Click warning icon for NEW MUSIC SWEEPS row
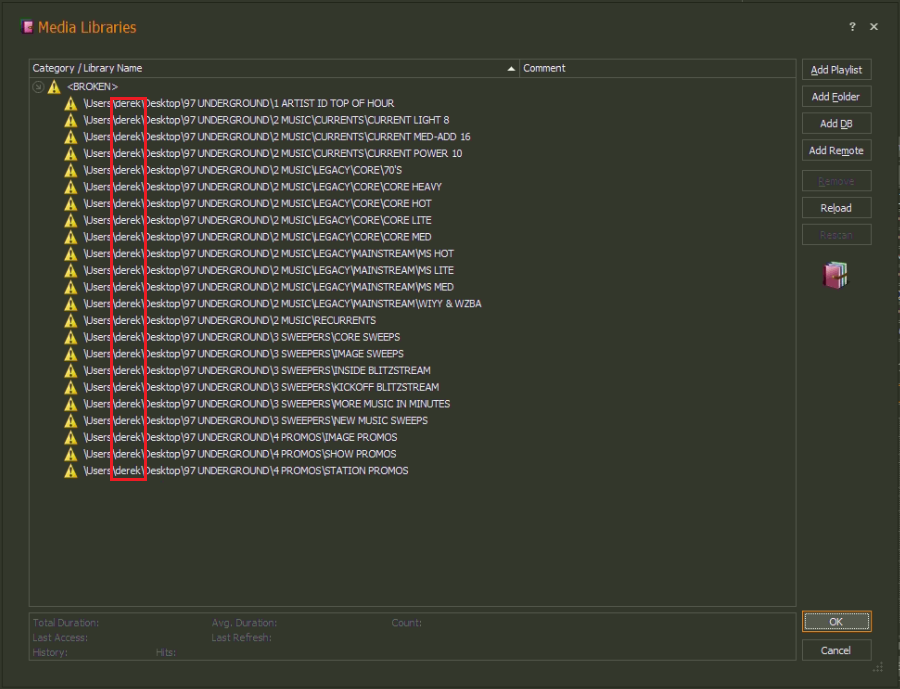This screenshot has height=689, width=900. point(71,420)
